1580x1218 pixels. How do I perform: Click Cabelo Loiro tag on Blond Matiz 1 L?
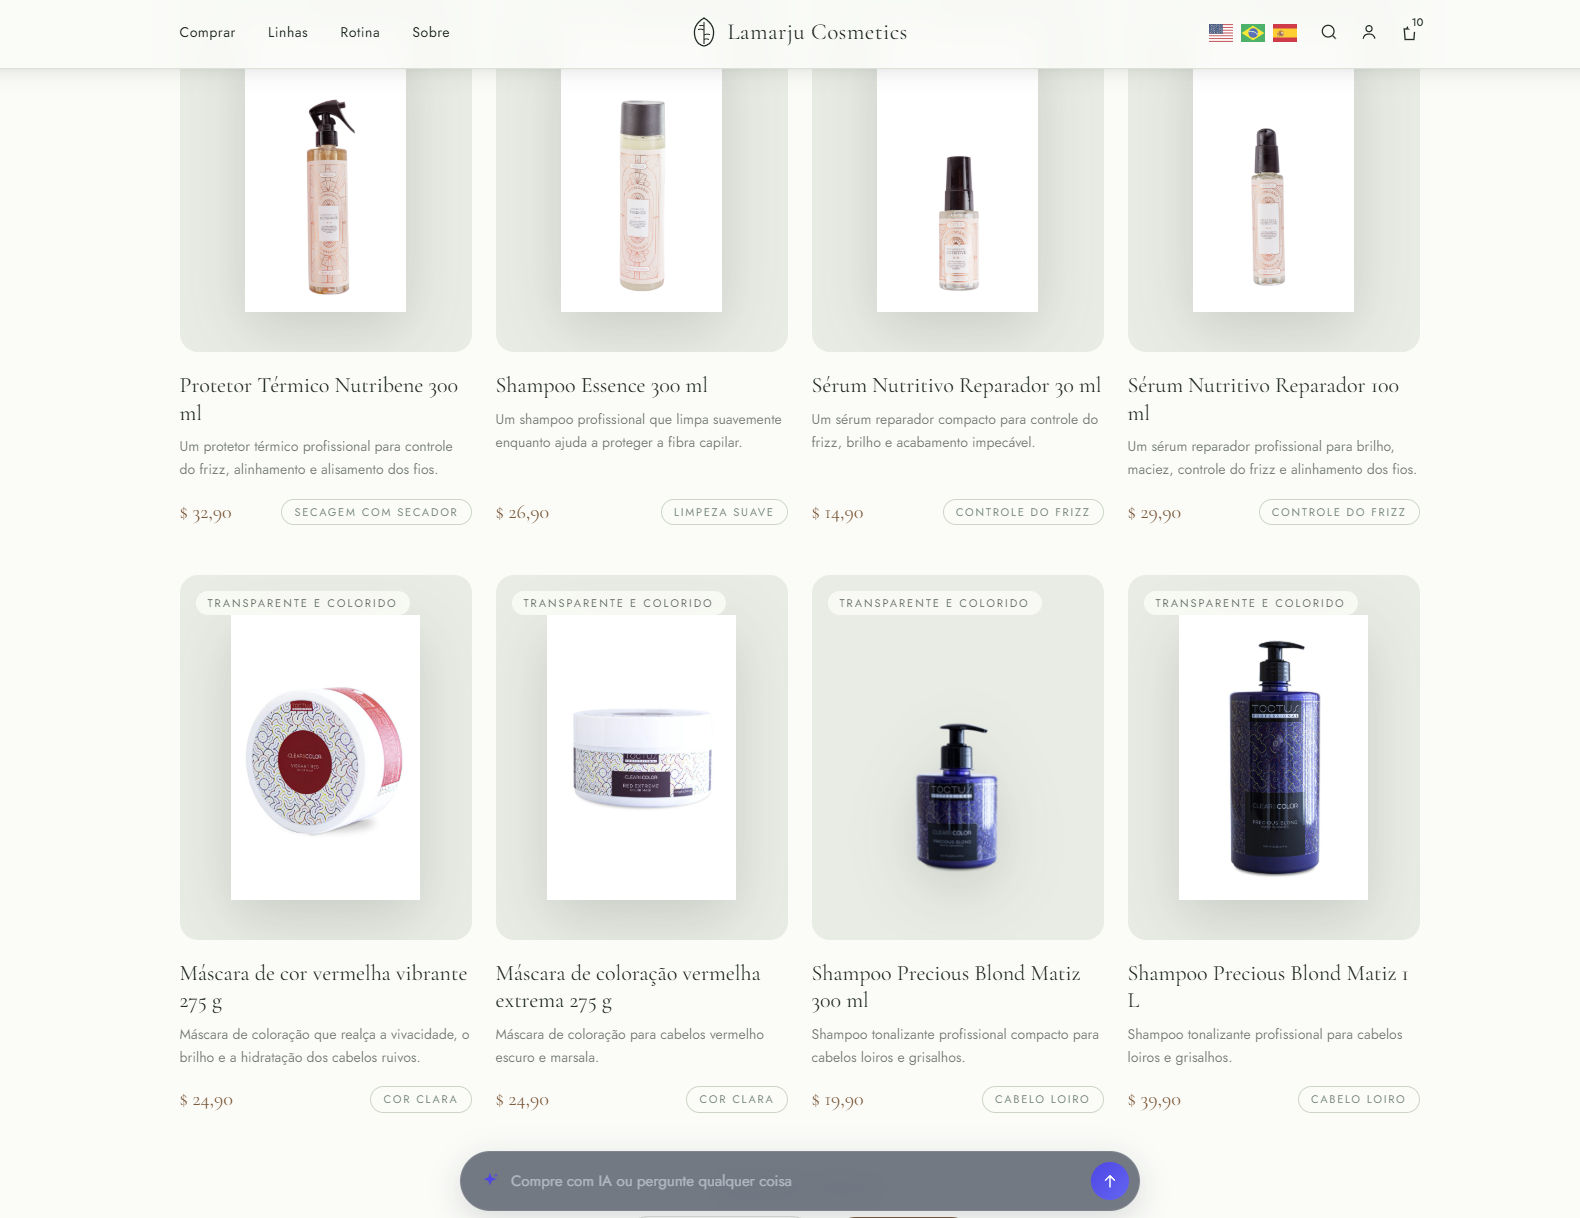click(x=1359, y=1099)
